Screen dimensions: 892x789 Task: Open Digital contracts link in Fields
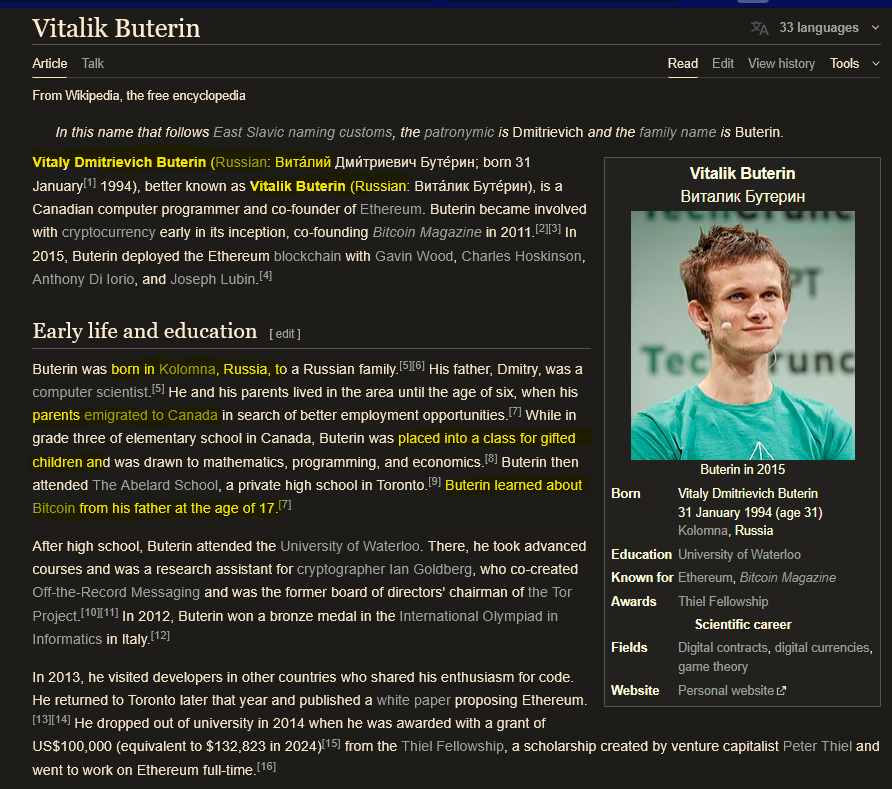click(x=722, y=648)
